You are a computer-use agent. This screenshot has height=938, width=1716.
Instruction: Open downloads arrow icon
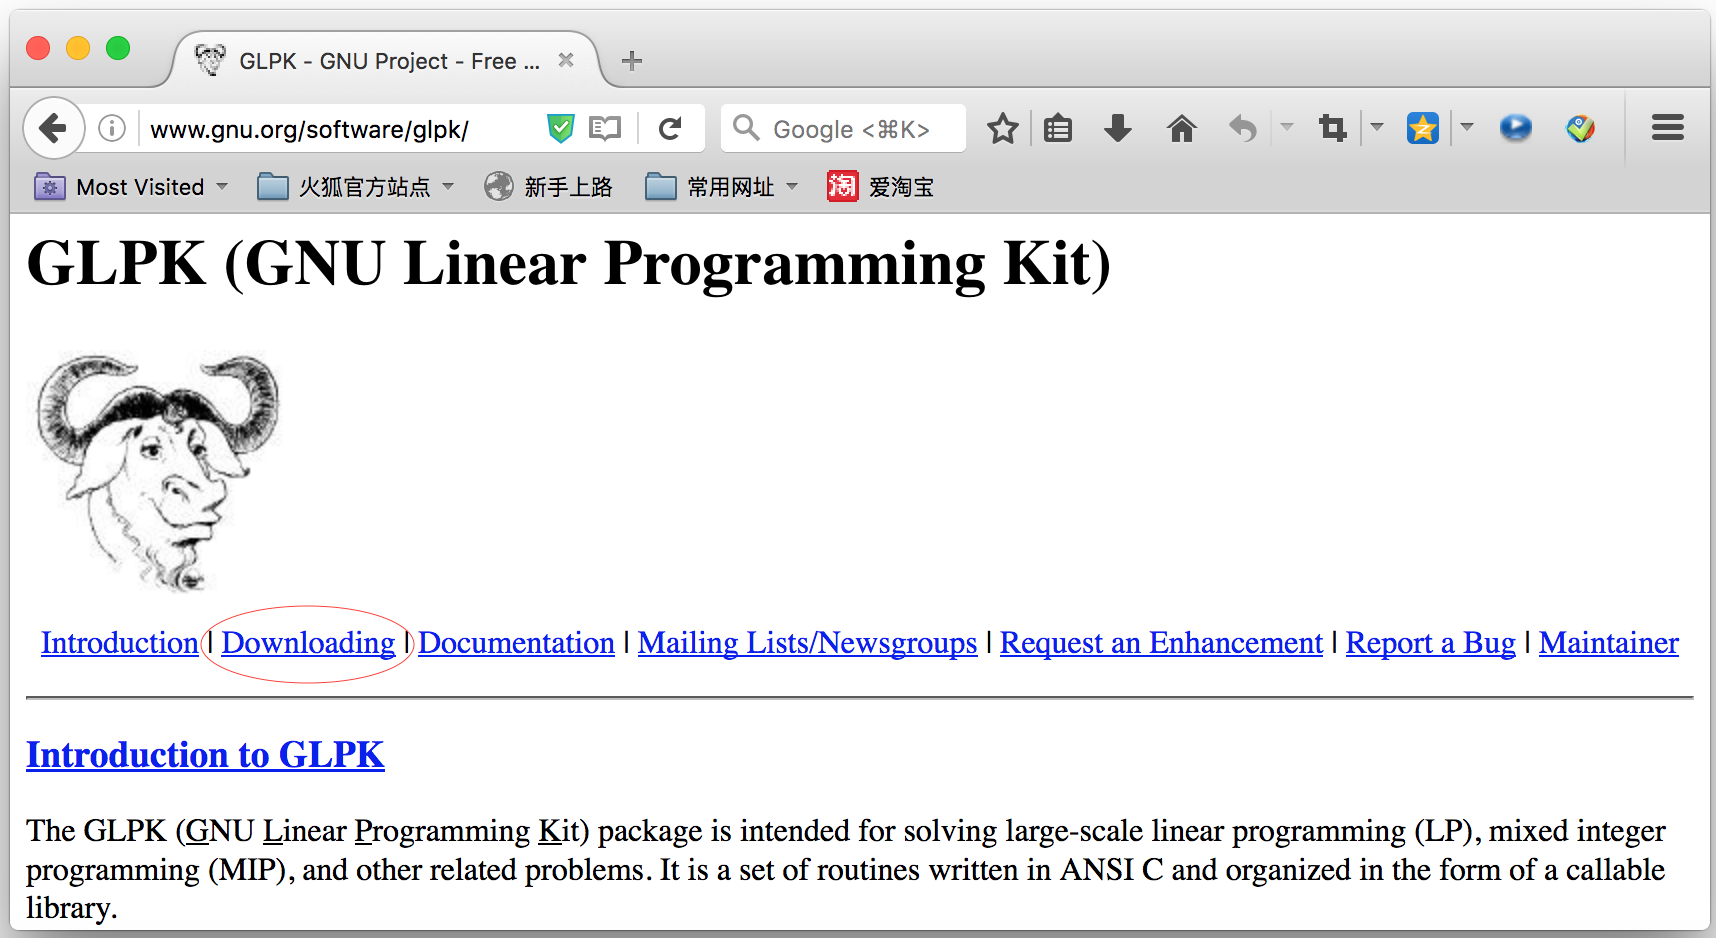pos(1118,128)
